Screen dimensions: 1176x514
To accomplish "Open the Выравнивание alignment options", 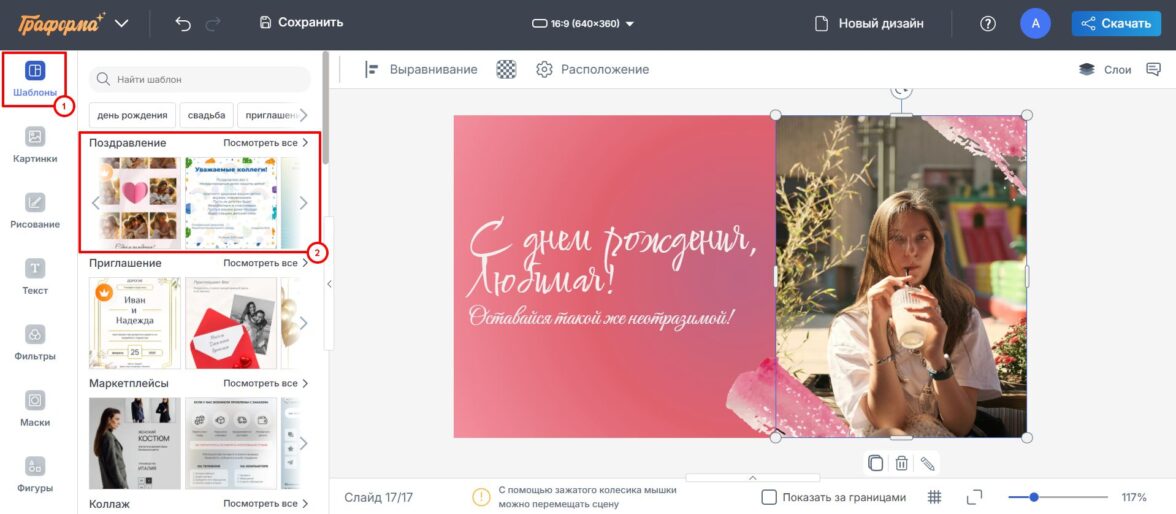I will (421, 69).
